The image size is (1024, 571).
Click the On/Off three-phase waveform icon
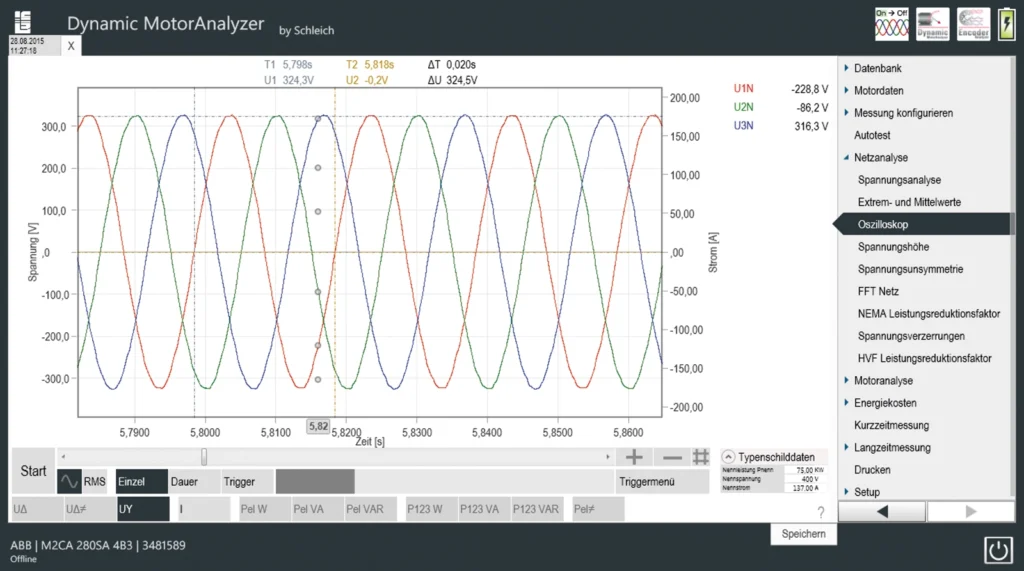(x=892, y=23)
